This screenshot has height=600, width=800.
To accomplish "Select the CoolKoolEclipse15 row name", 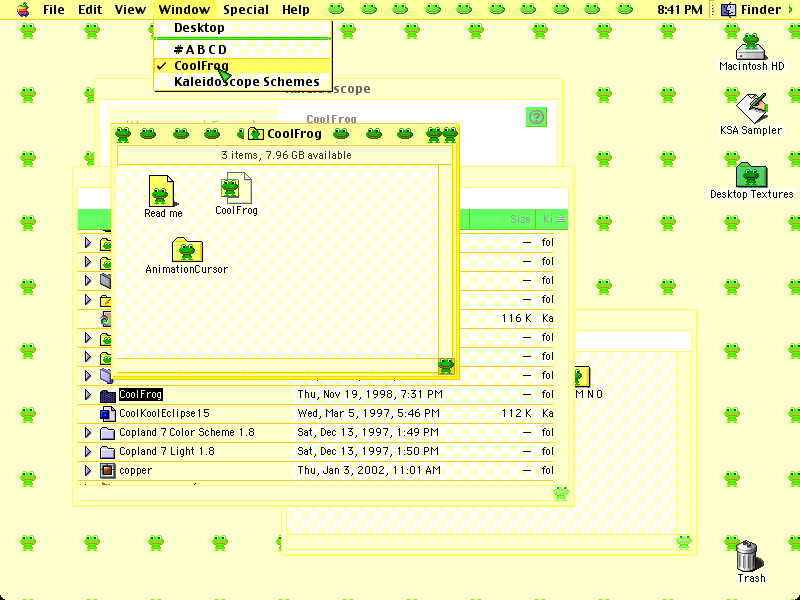I will [x=164, y=413].
